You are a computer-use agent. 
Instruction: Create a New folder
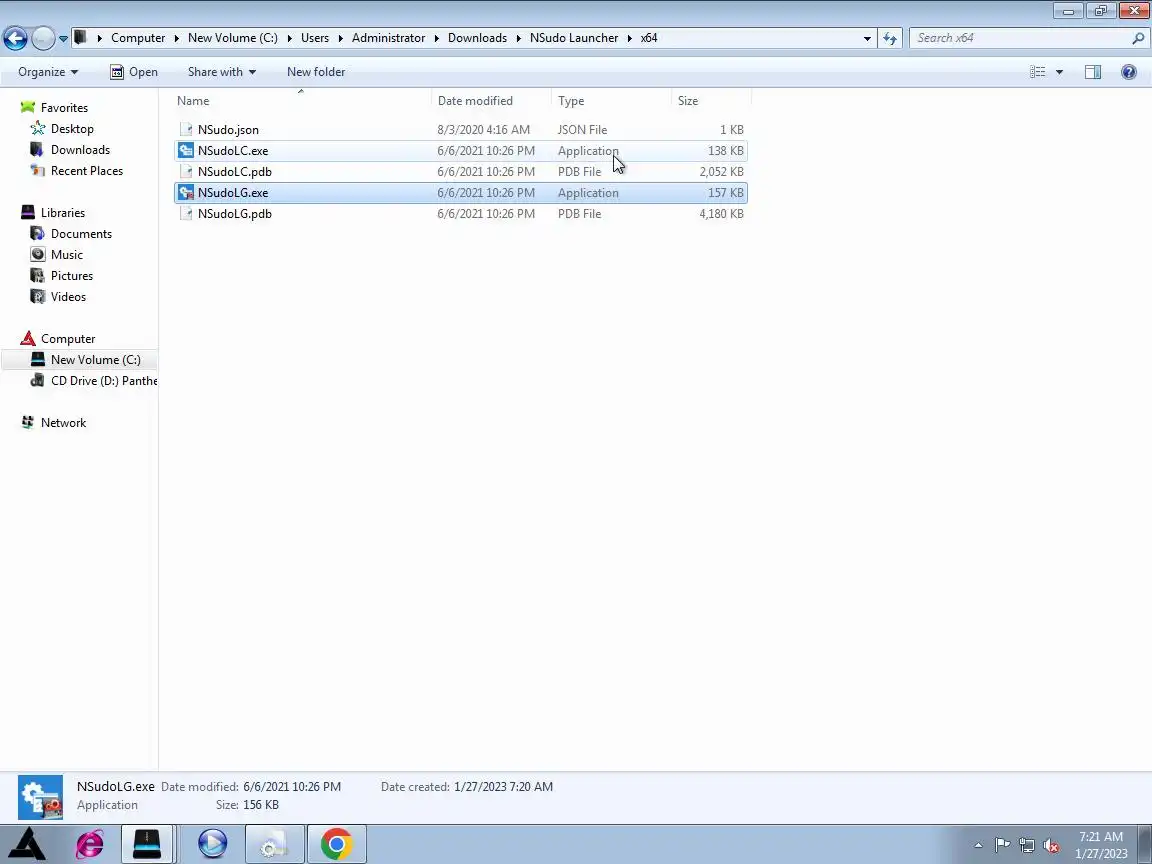tap(316, 72)
